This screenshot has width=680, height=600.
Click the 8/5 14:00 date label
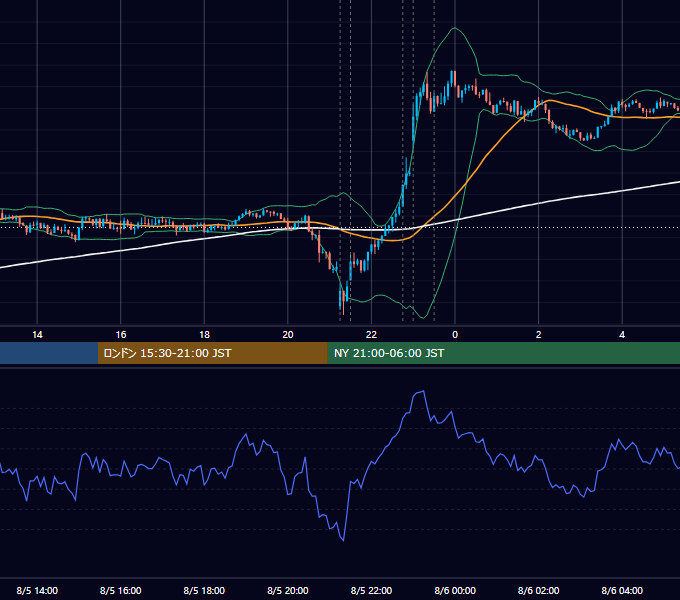coord(37,590)
